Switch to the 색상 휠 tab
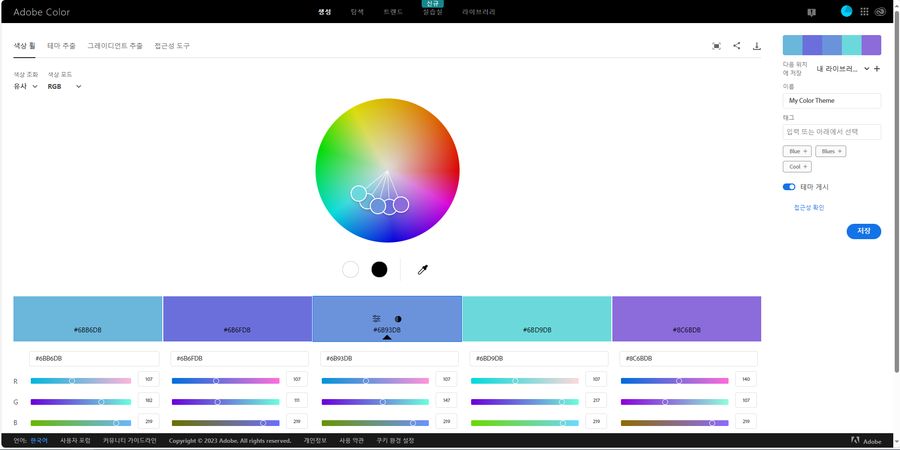900x450 pixels. pos(24,46)
